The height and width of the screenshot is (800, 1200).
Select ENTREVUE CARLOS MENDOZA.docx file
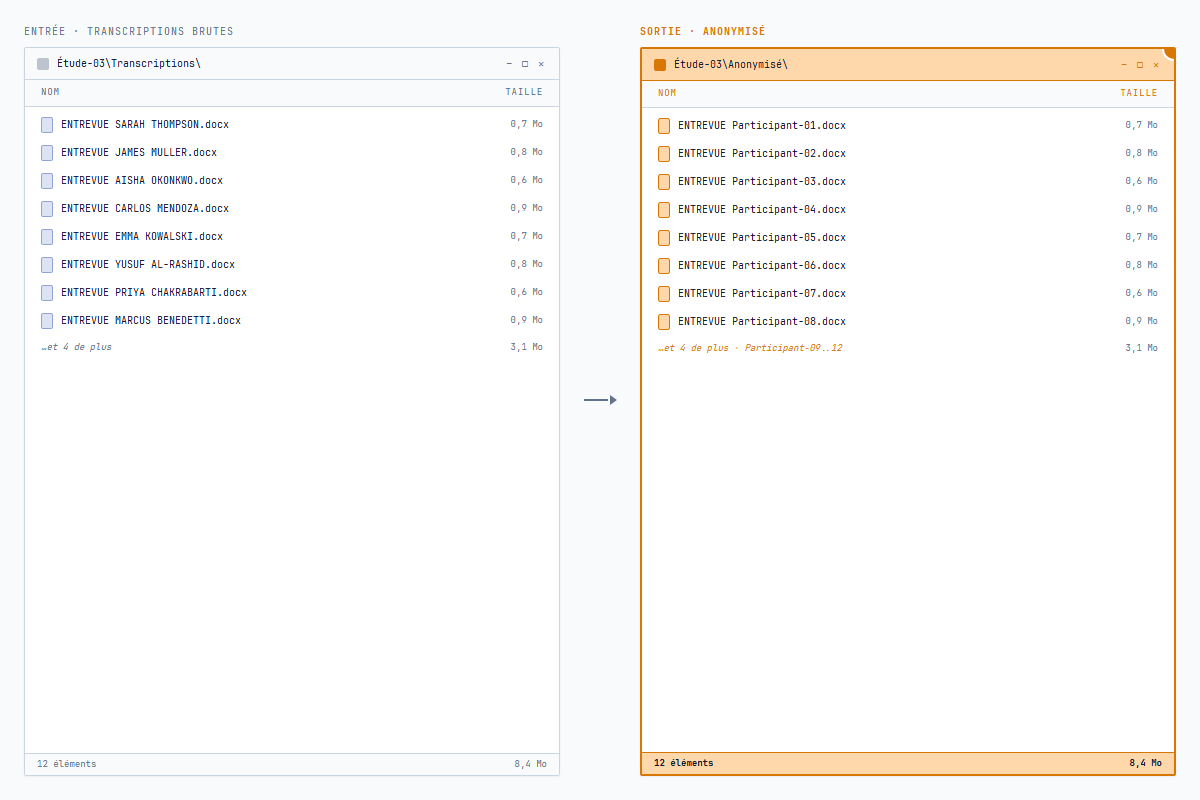tap(145, 209)
